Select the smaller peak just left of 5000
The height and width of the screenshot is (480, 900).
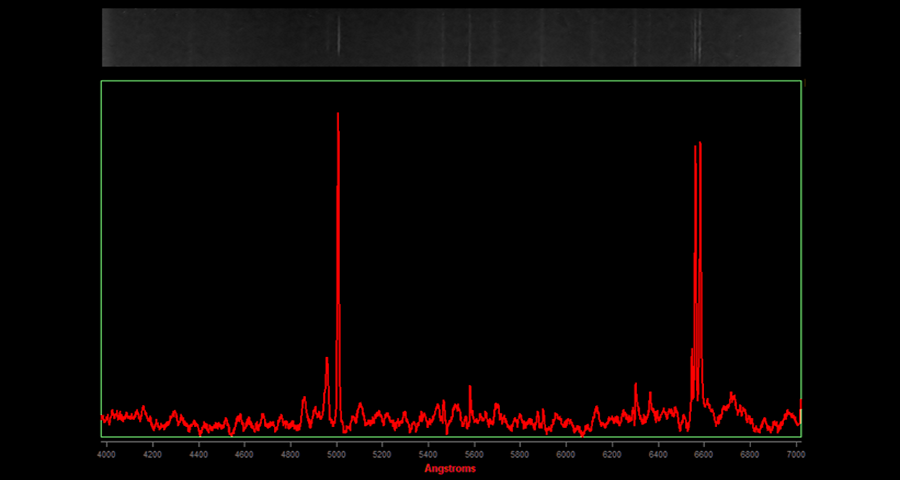pyautogui.click(x=327, y=360)
